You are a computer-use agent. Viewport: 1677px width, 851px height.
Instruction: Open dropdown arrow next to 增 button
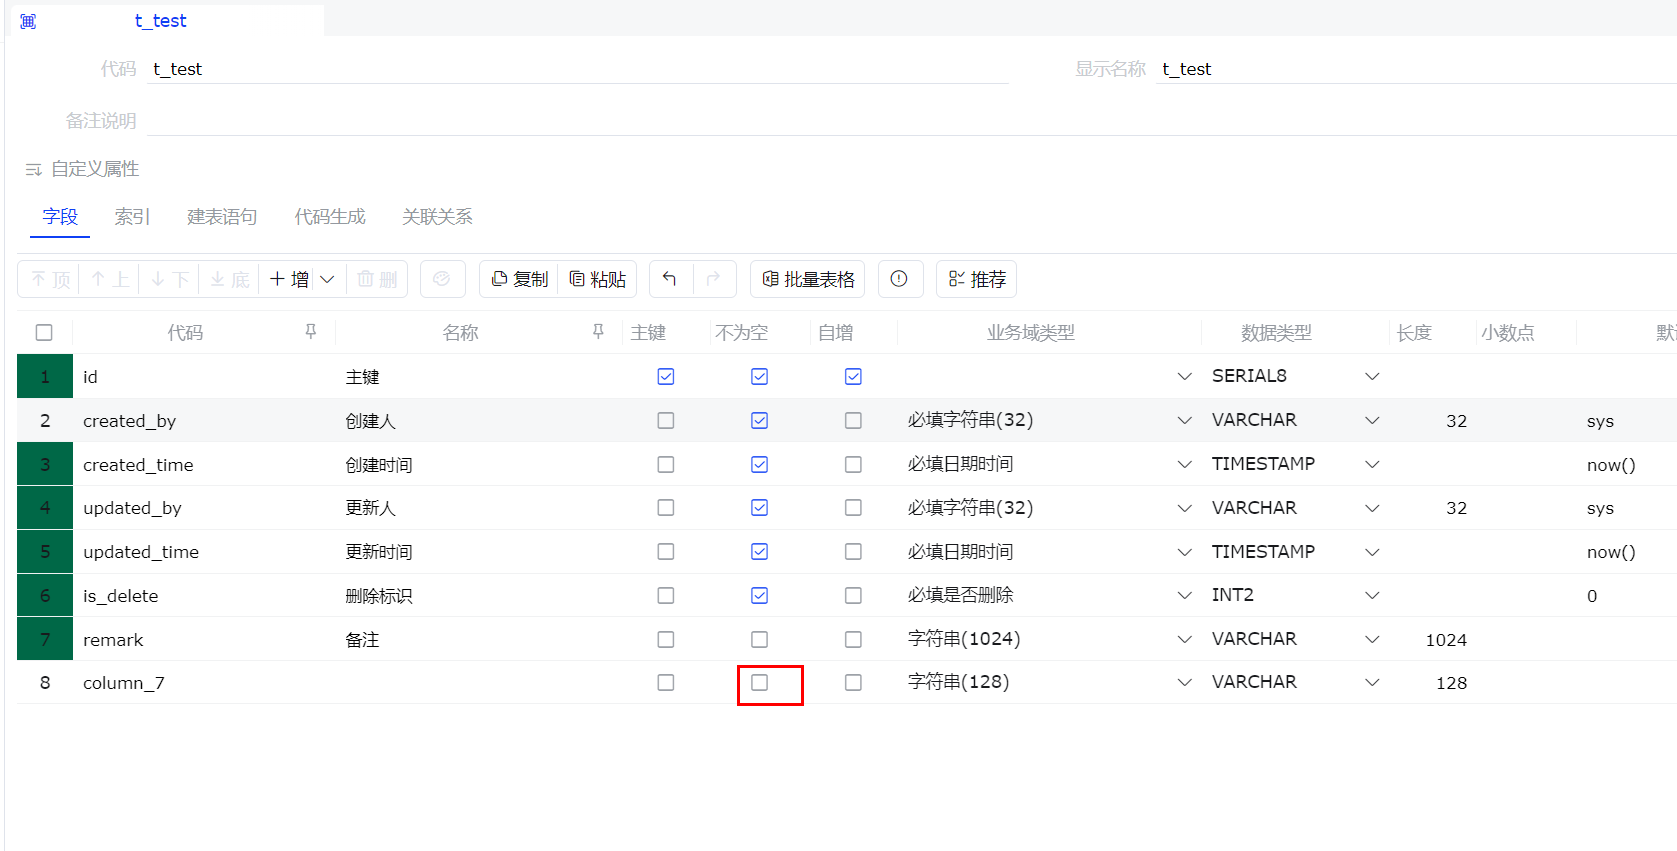tap(327, 279)
